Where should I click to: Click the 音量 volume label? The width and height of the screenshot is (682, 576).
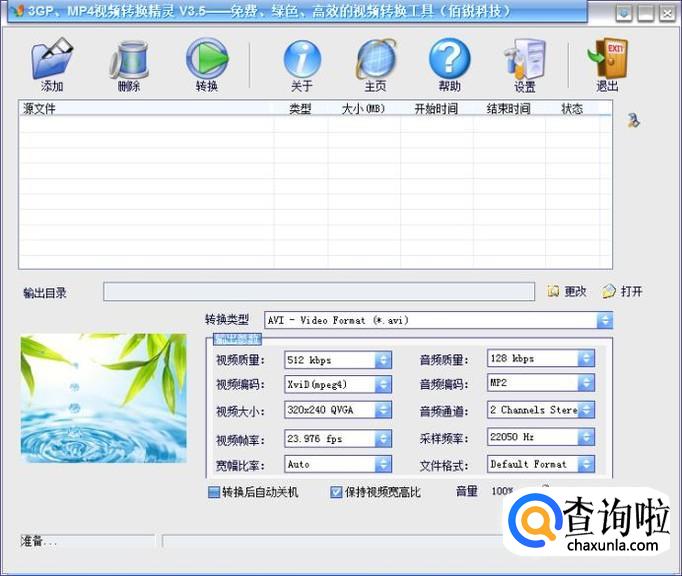[467, 491]
